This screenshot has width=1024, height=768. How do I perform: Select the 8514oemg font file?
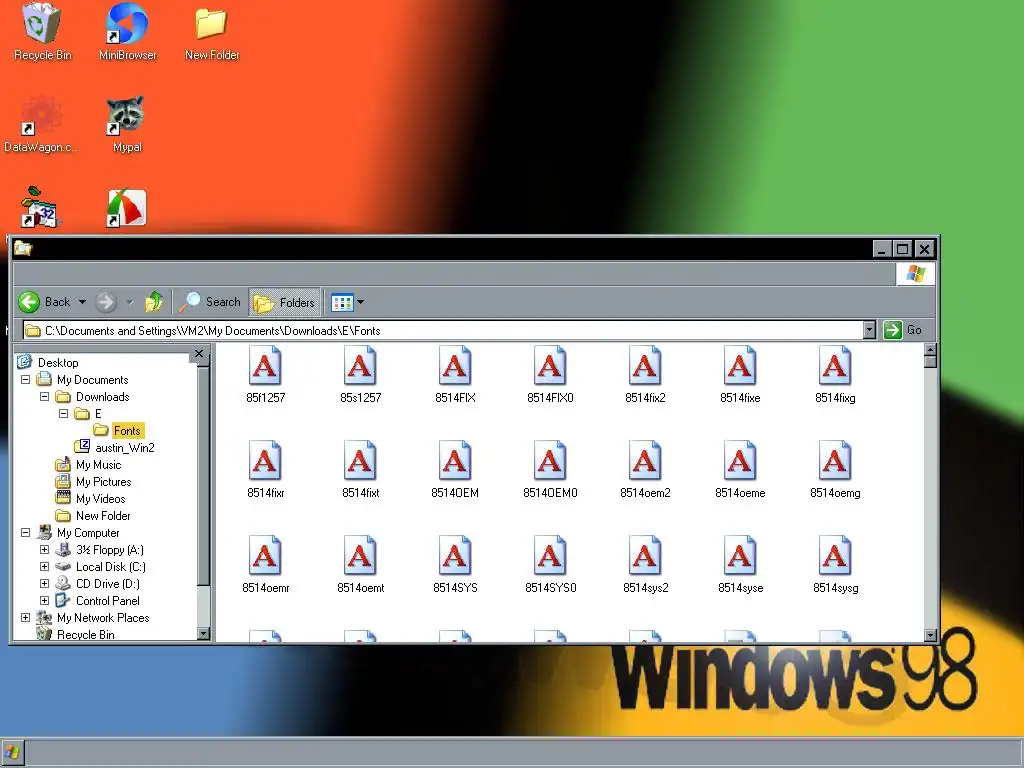pos(835,470)
